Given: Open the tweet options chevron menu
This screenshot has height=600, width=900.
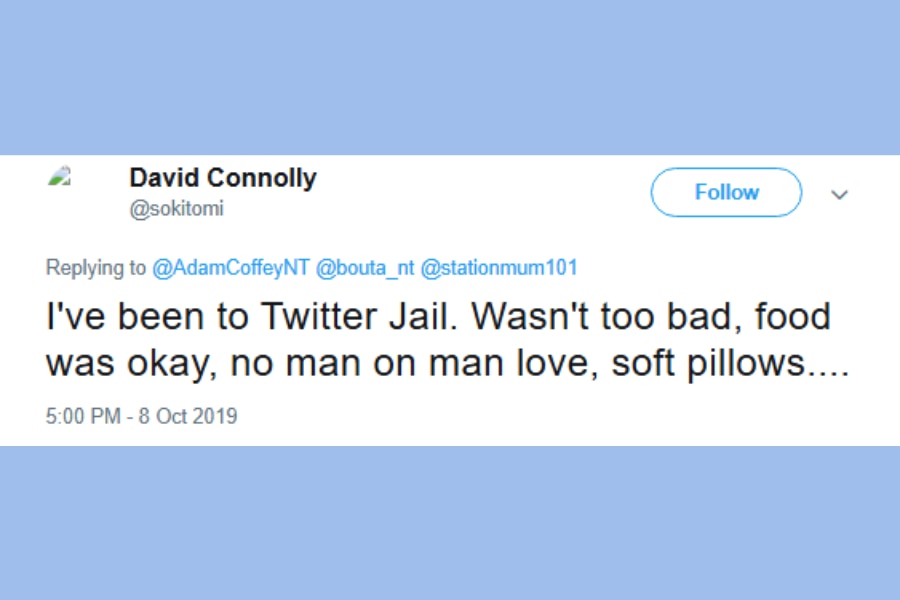Looking at the screenshot, I should point(840,194).
